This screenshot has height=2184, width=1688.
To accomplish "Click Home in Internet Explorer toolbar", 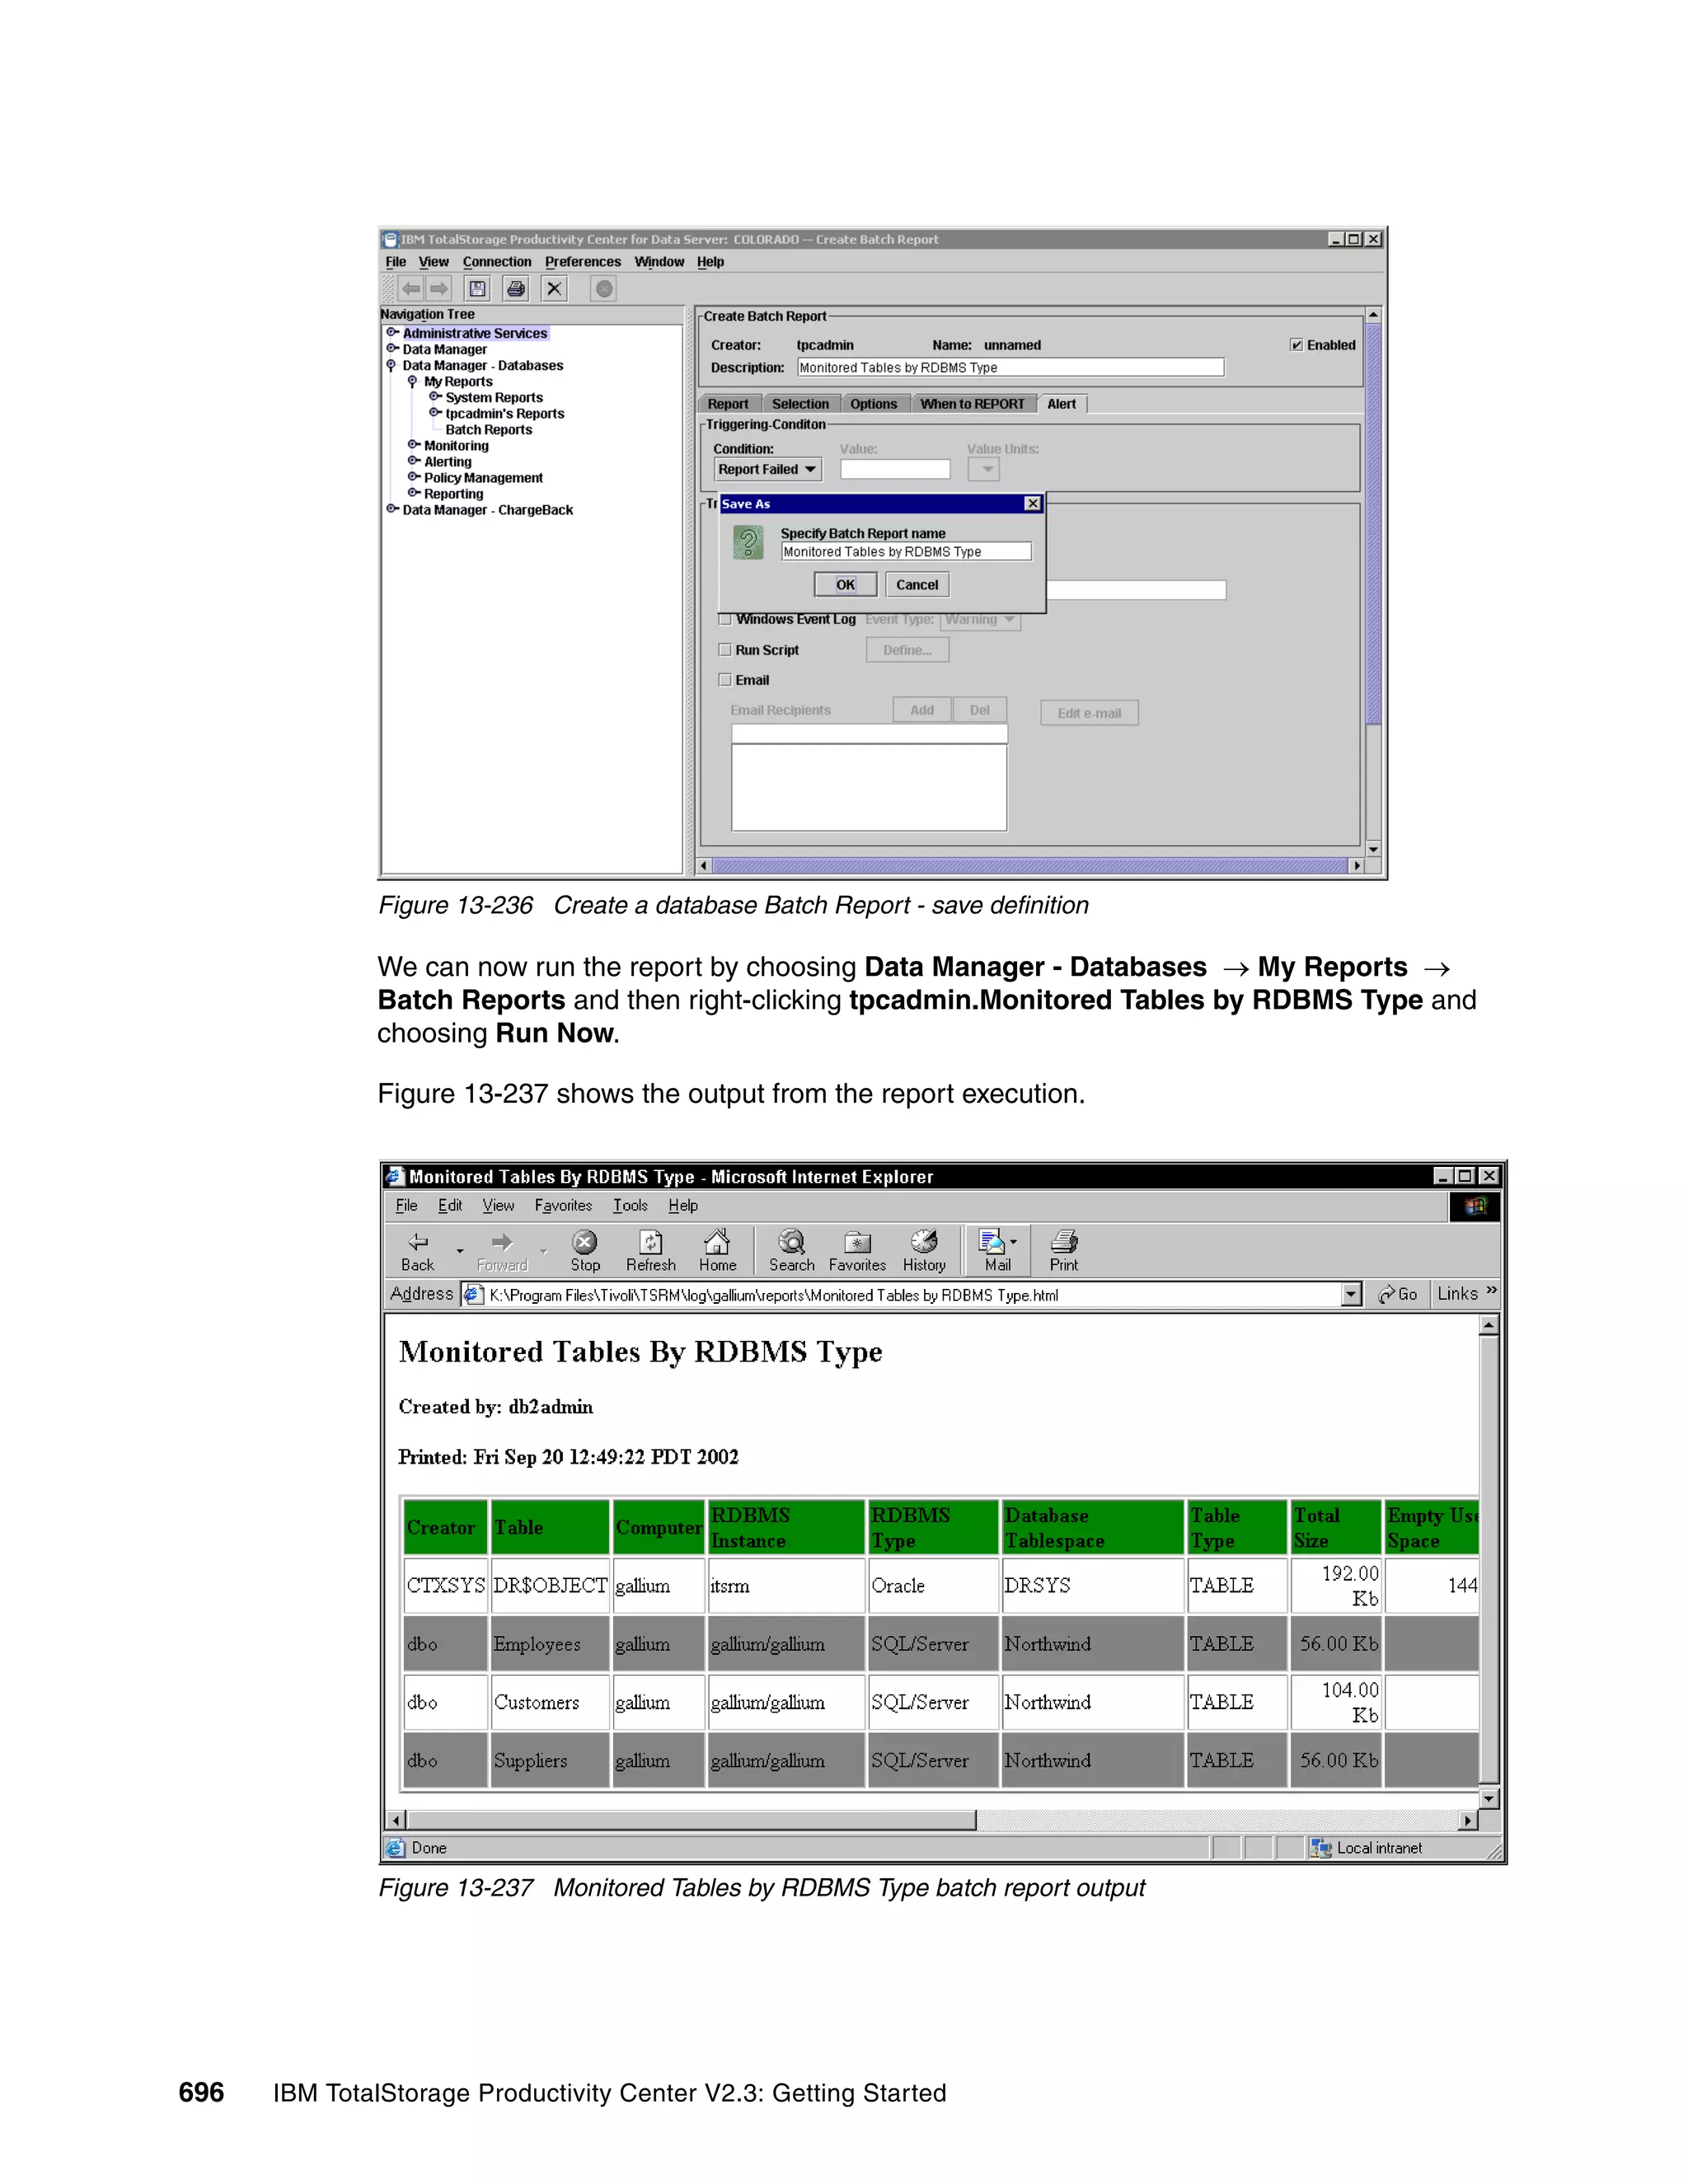I will tap(717, 1251).
